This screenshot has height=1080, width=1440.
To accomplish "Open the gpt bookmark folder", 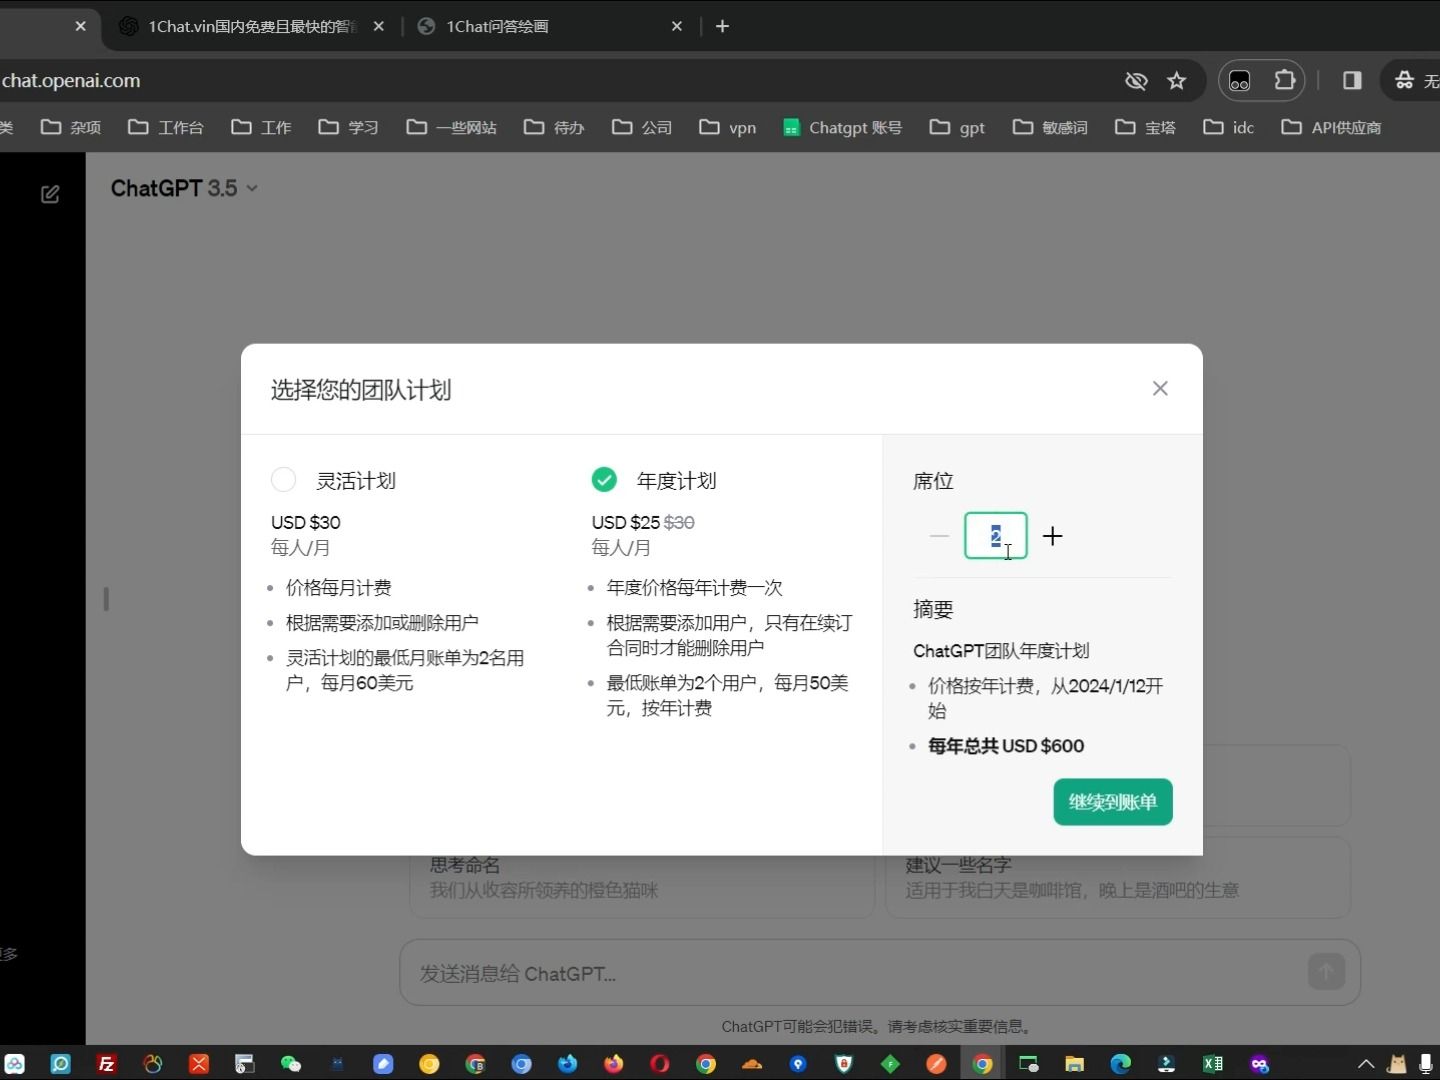I will [958, 127].
